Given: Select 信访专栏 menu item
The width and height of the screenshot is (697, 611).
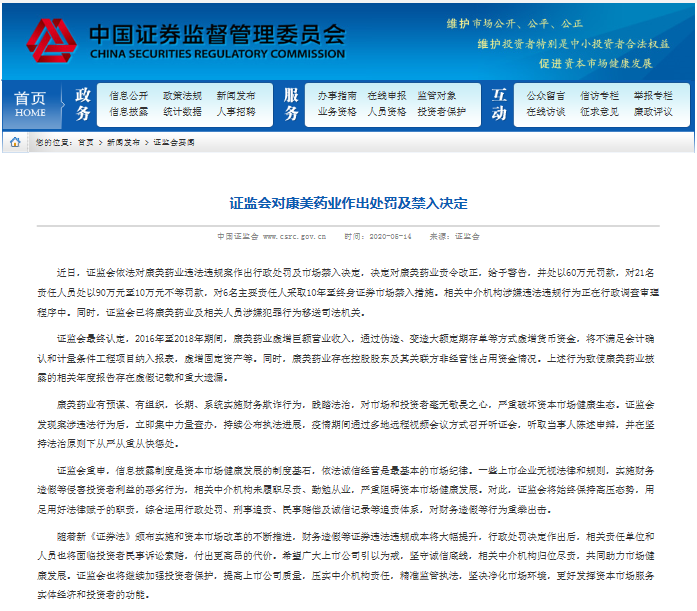Looking at the screenshot, I should pyautogui.click(x=599, y=96).
